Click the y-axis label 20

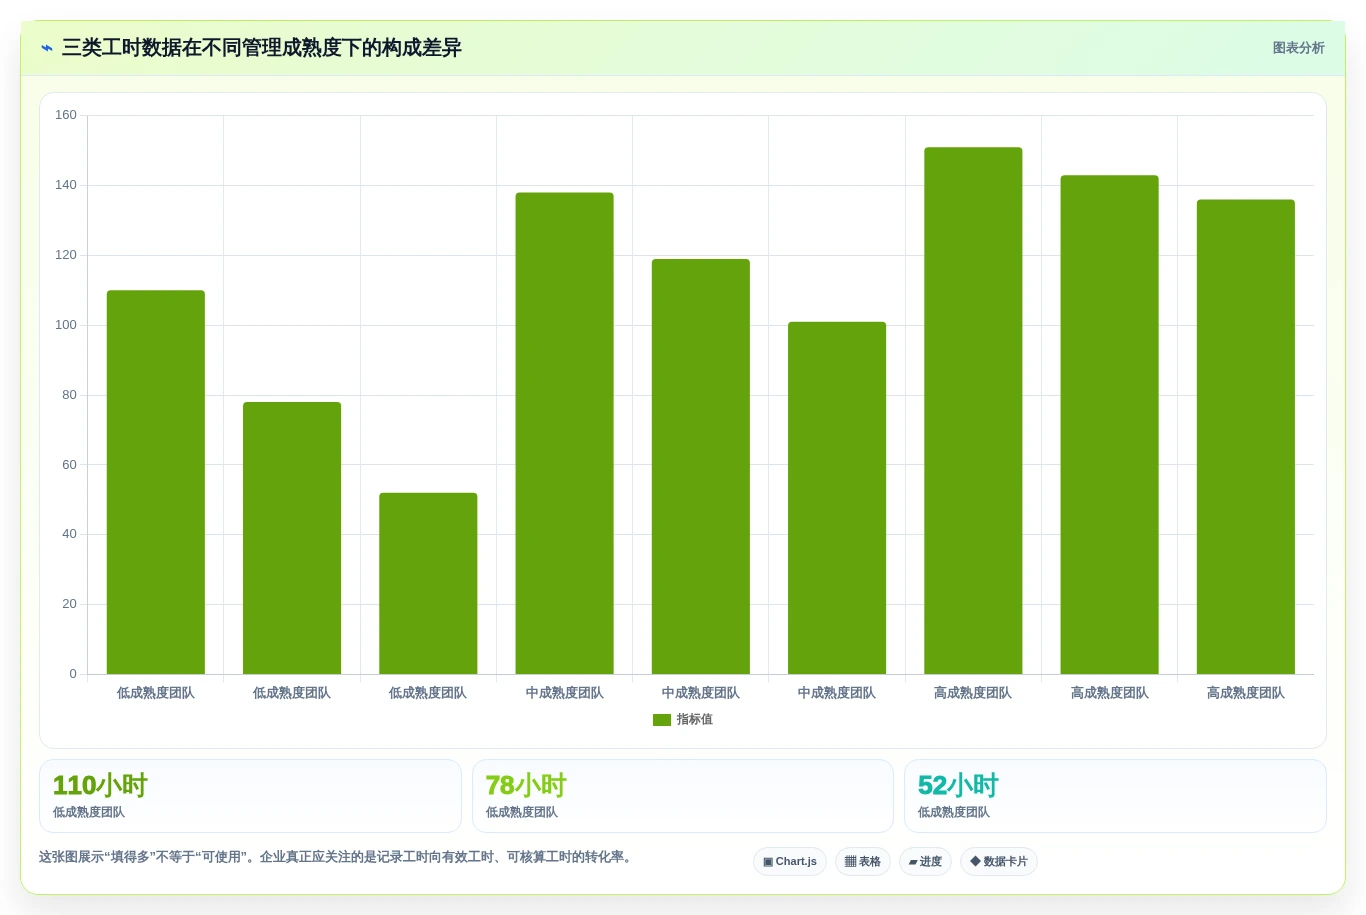pyautogui.click(x=69, y=604)
